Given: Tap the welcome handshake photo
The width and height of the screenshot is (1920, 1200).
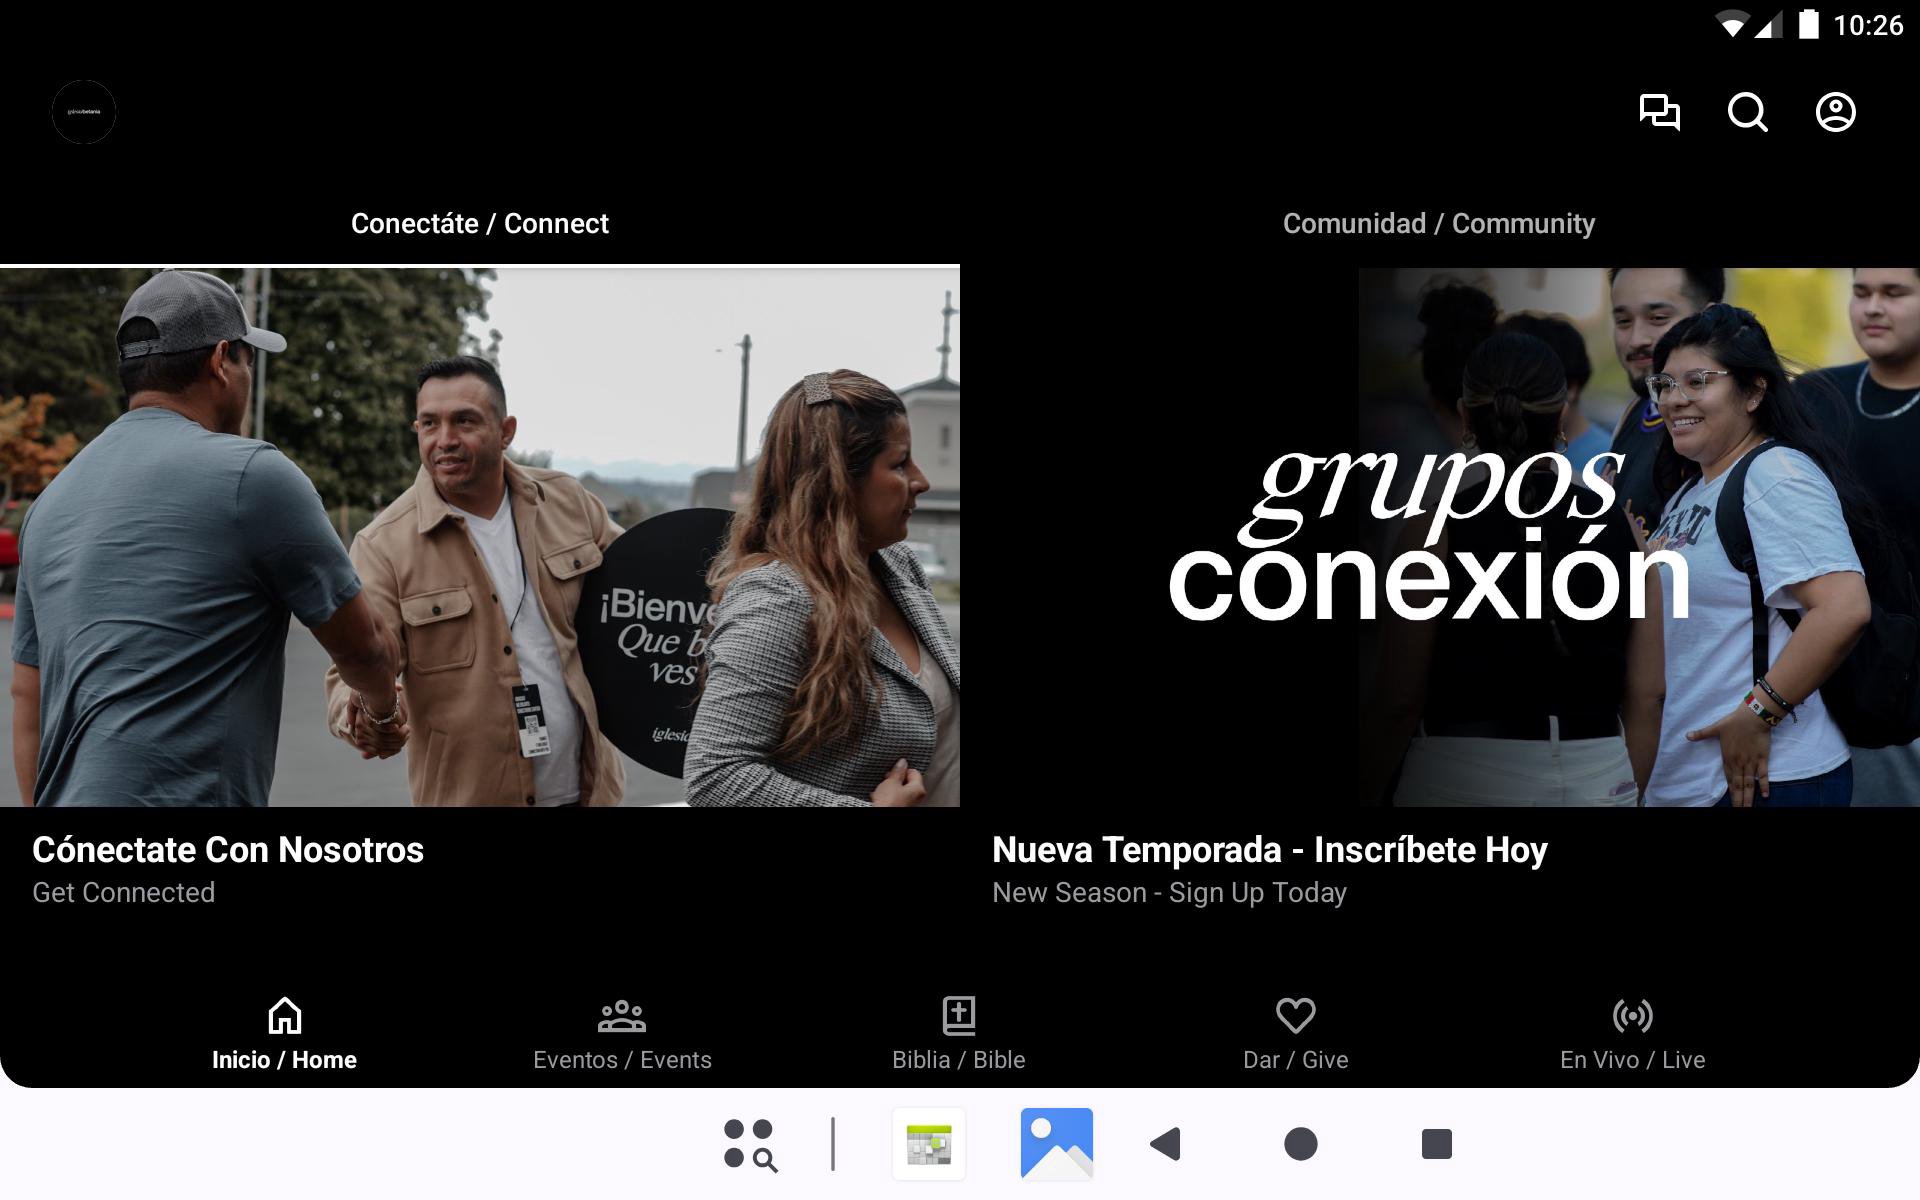Looking at the screenshot, I should click(479, 537).
